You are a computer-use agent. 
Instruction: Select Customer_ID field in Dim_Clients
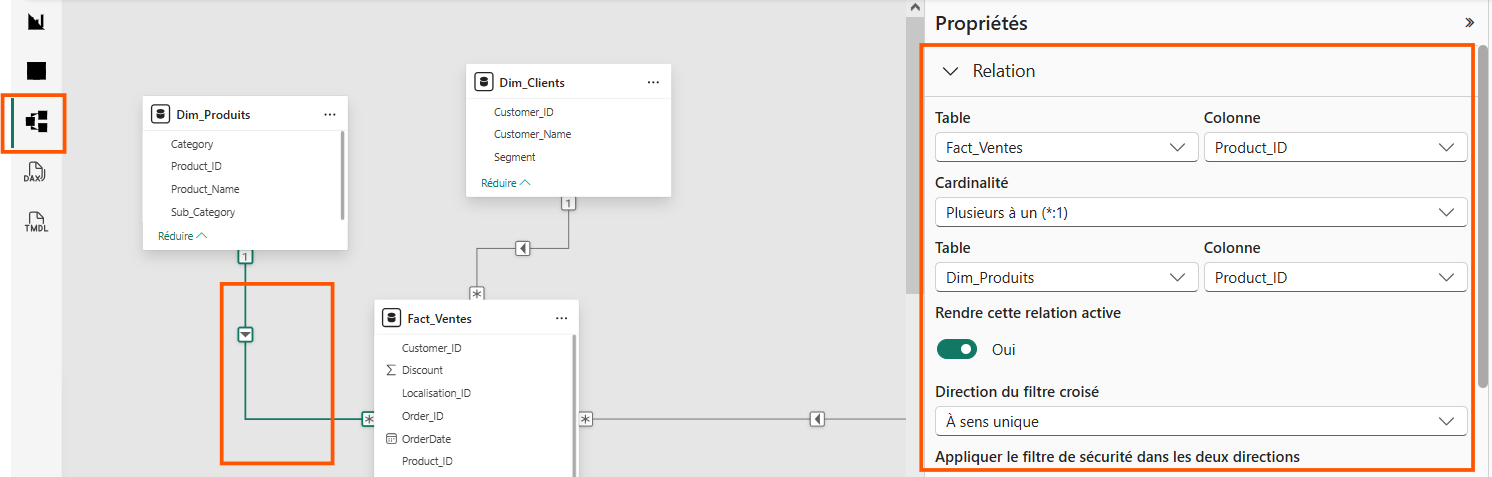coord(523,113)
